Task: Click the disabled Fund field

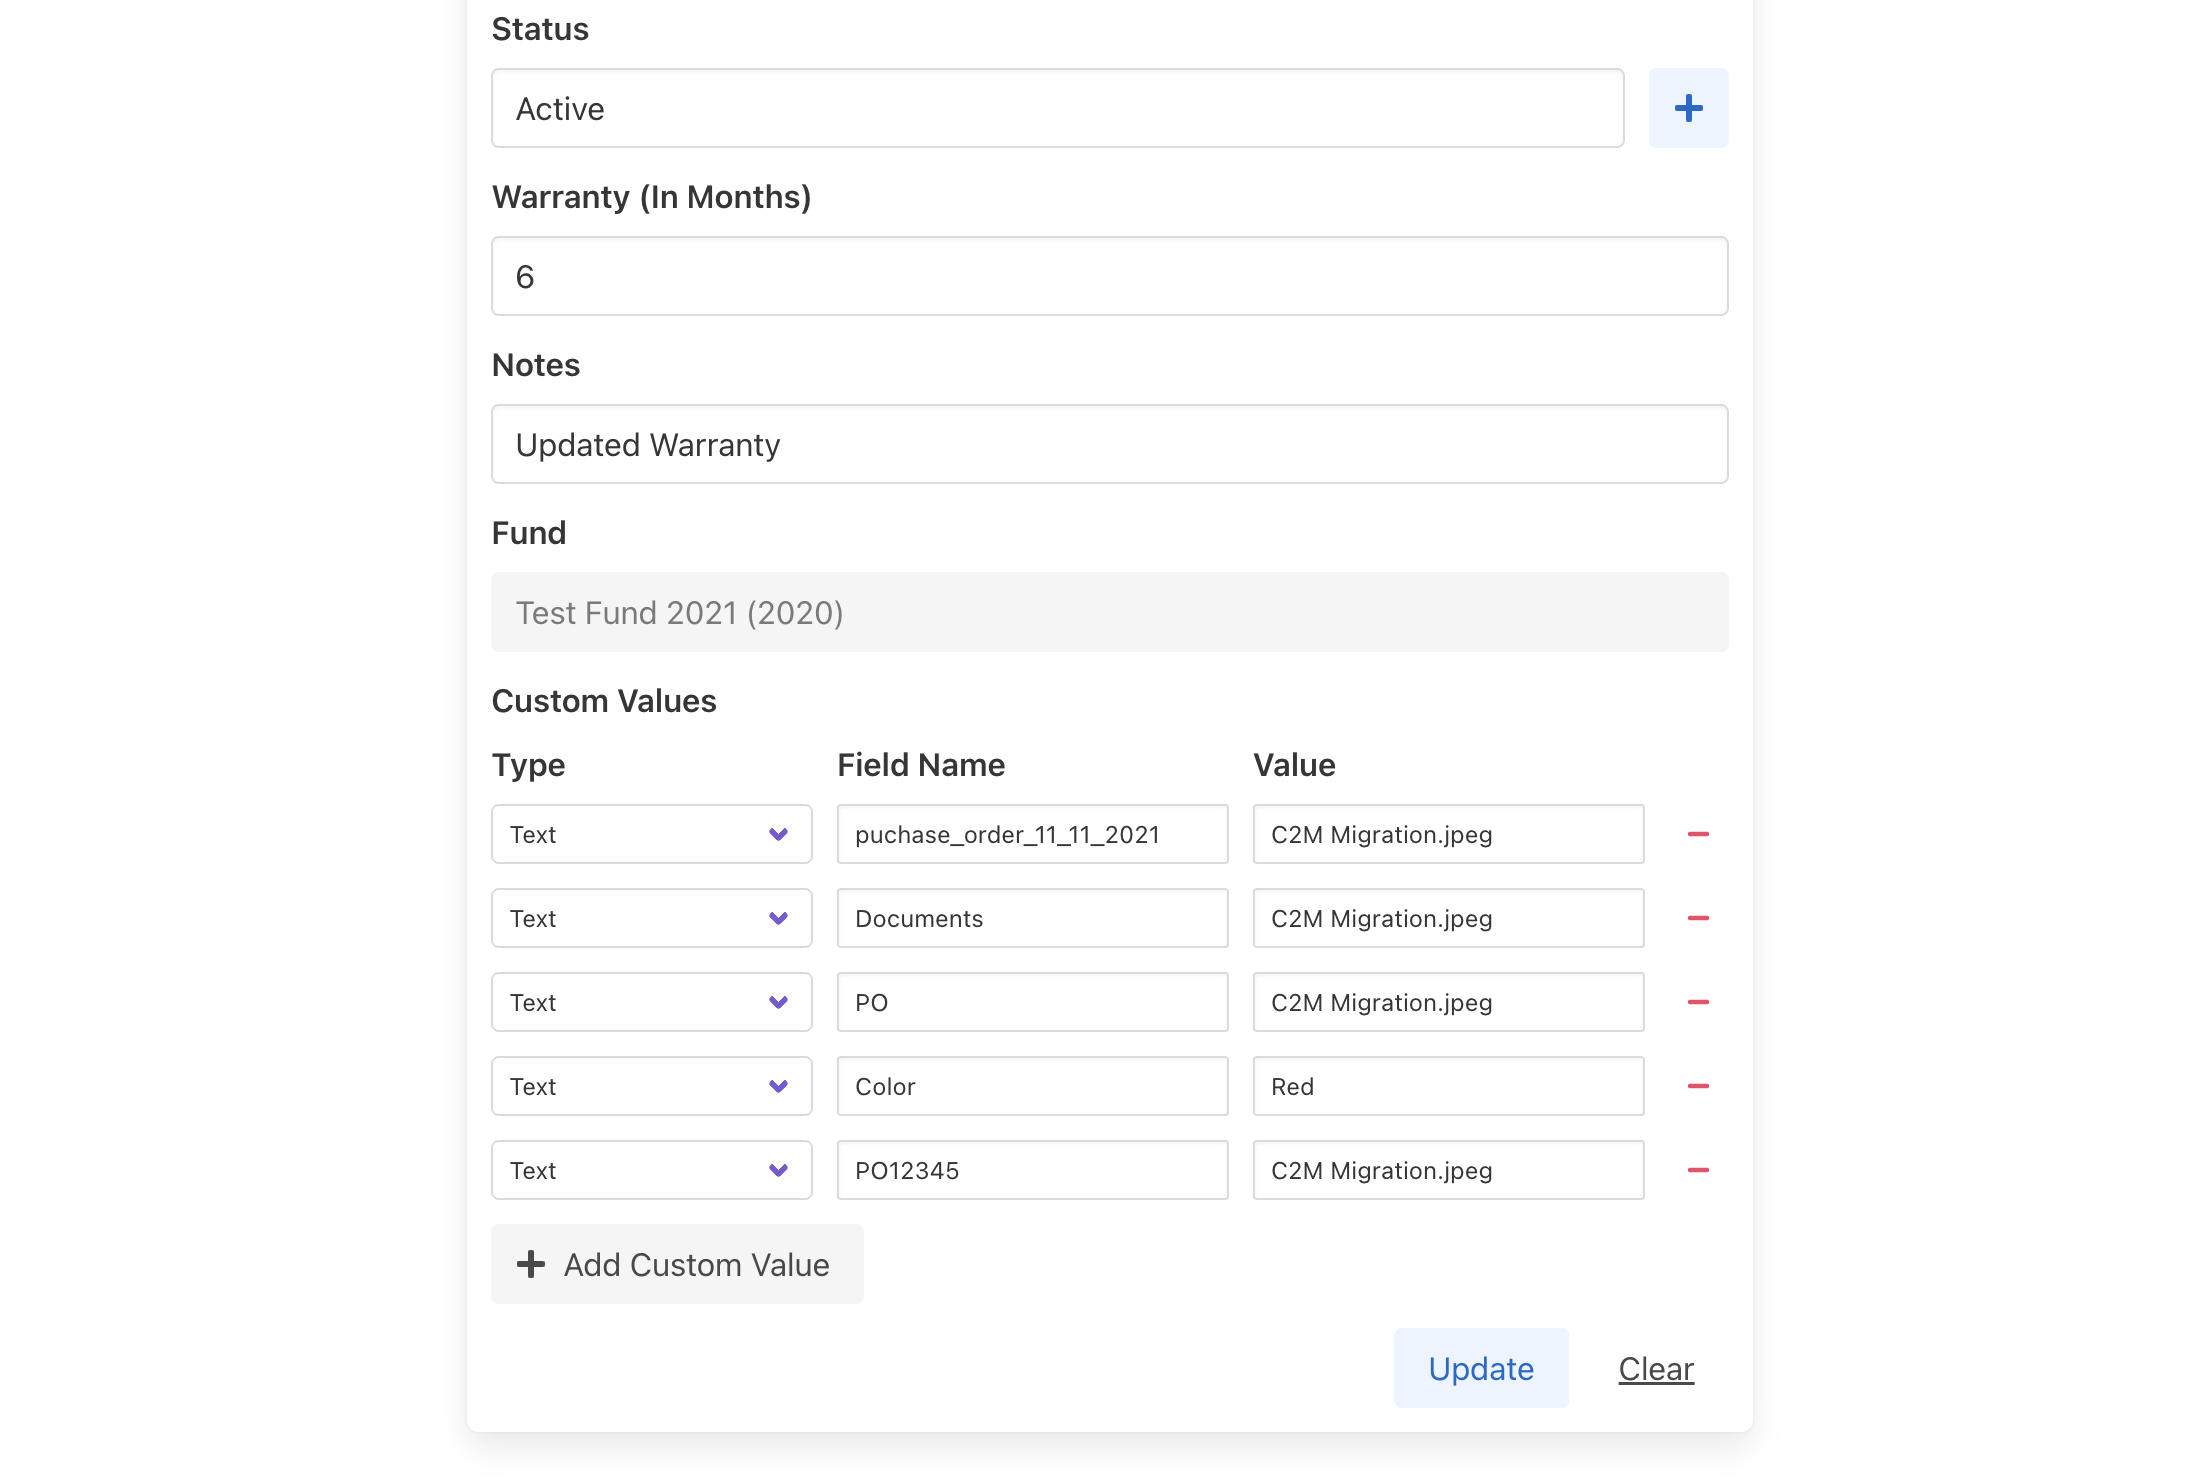Action: pos(1109,612)
